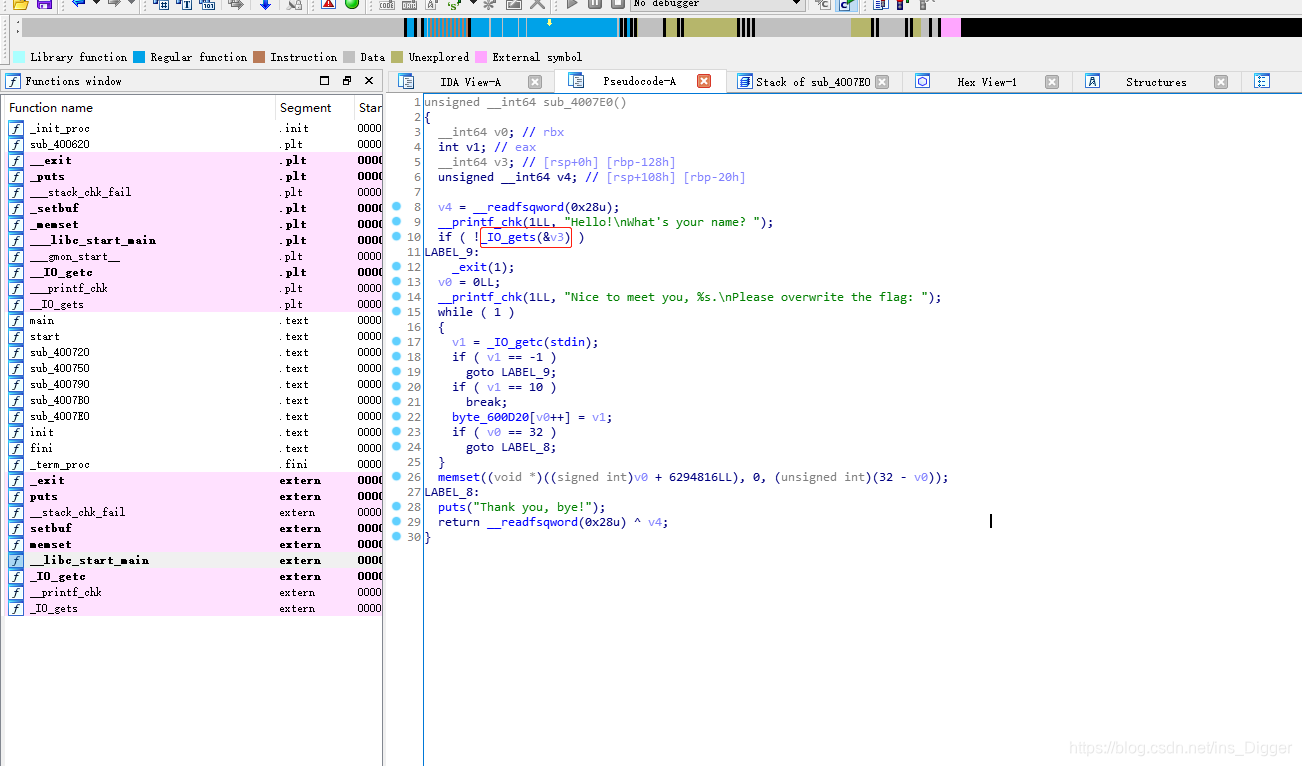The width and height of the screenshot is (1302, 766).
Task: Switch to the Hex View-1 tab
Action: [x=987, y=82]
